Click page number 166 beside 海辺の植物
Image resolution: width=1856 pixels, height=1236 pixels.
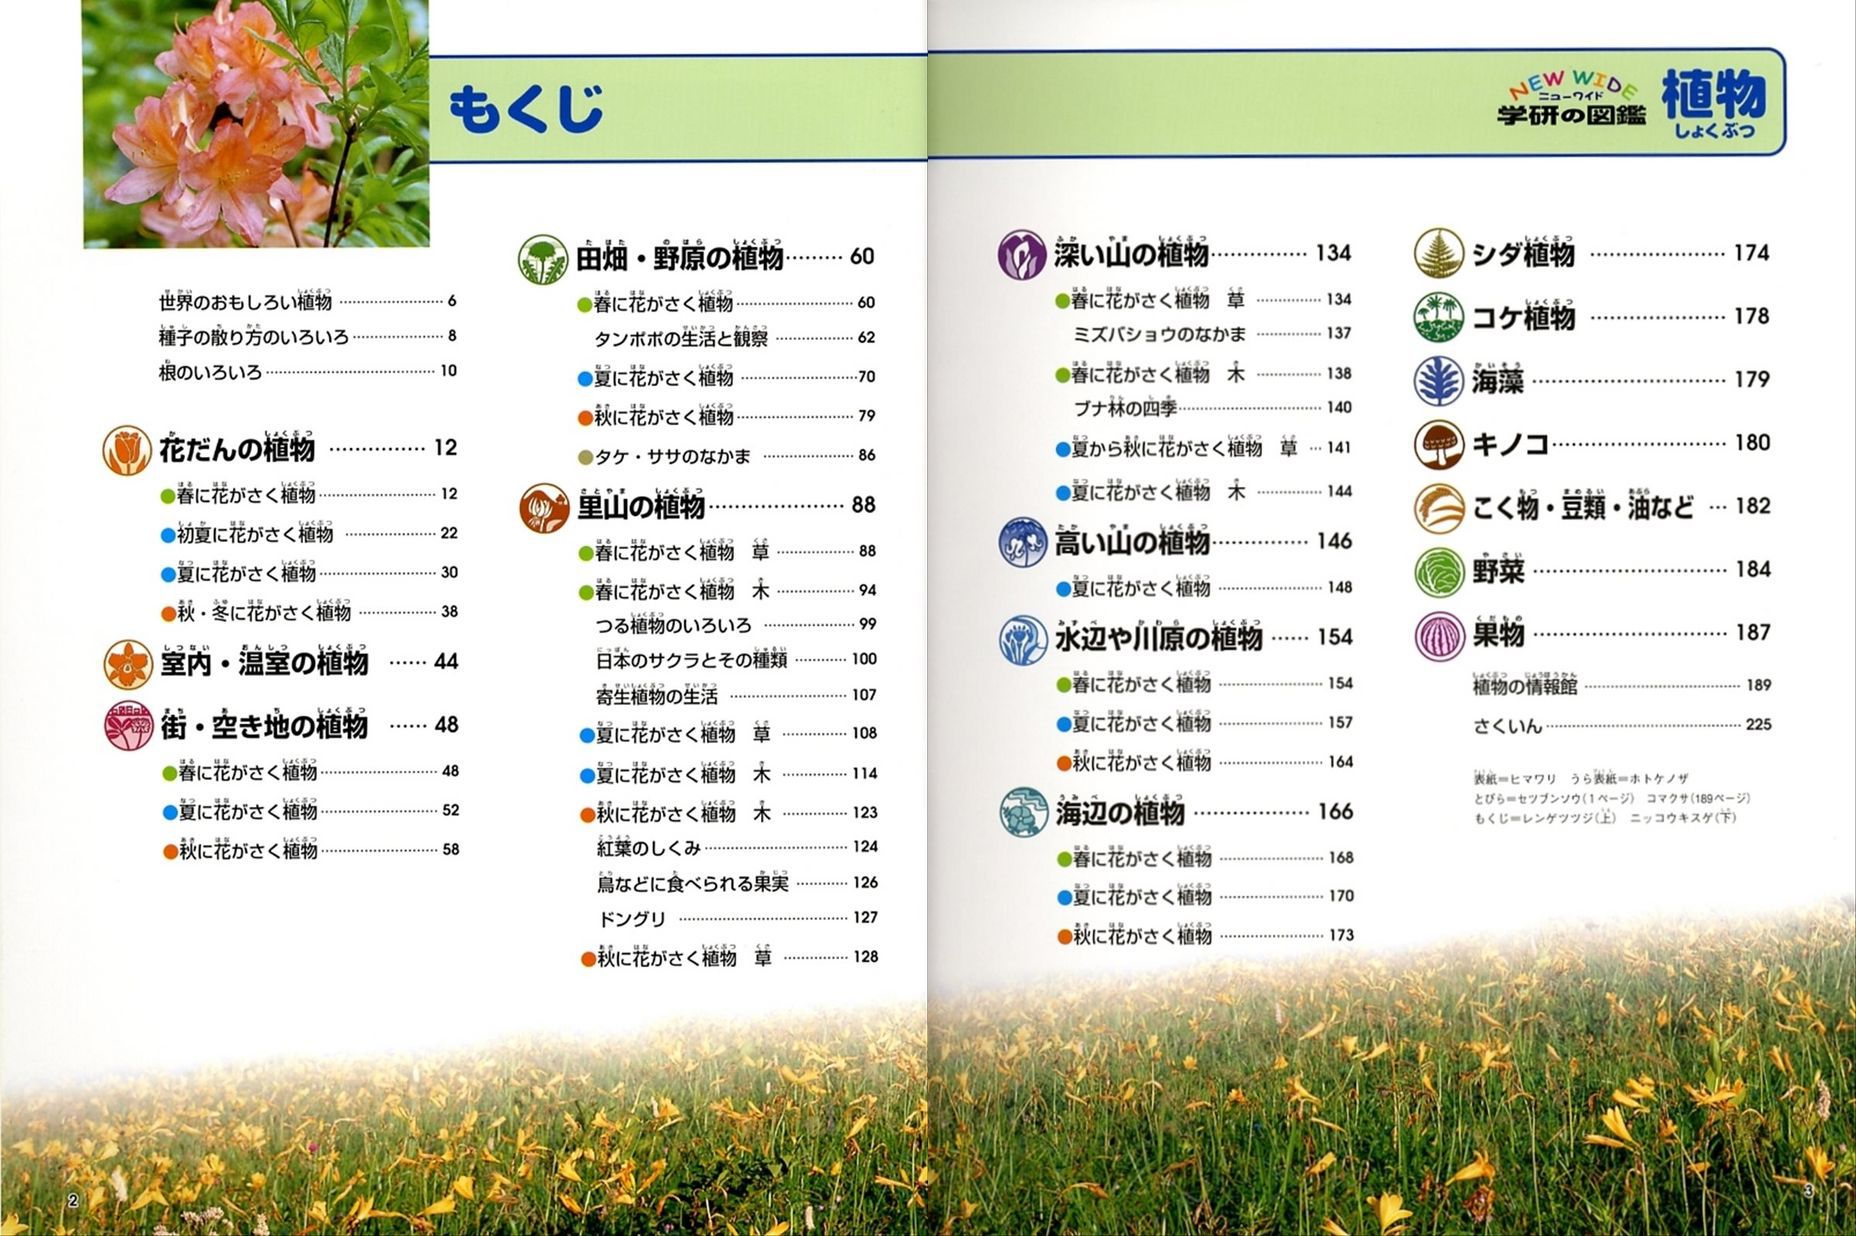(x=1335, y=811)
